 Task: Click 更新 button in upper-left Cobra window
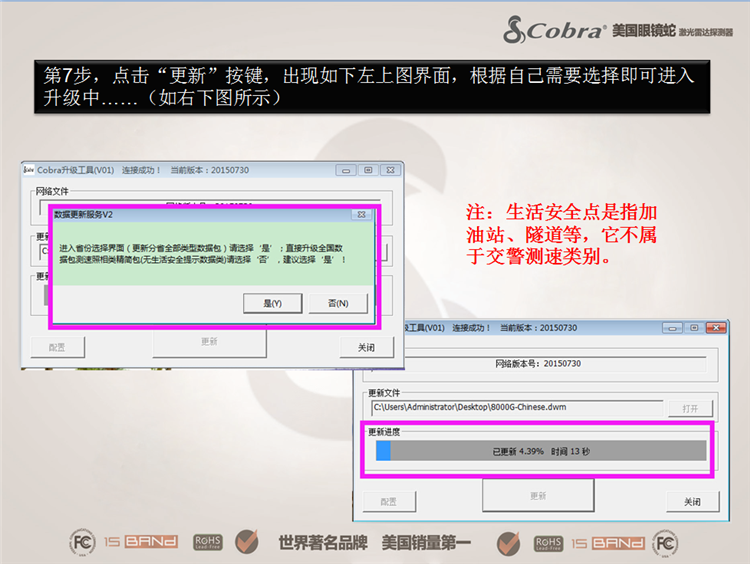(x=210, y=342)
